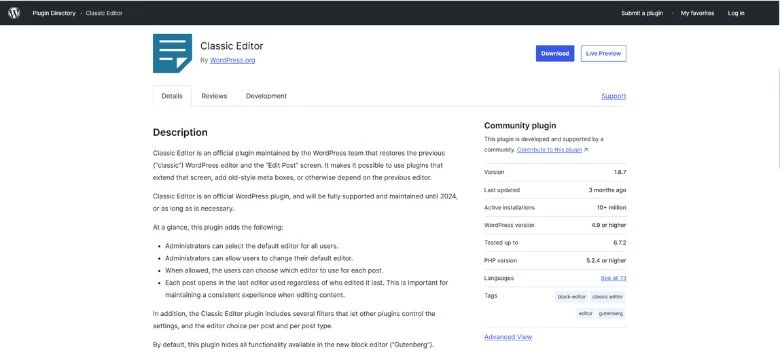
Task: Open the Live Preview button
Action: (603, 53)
